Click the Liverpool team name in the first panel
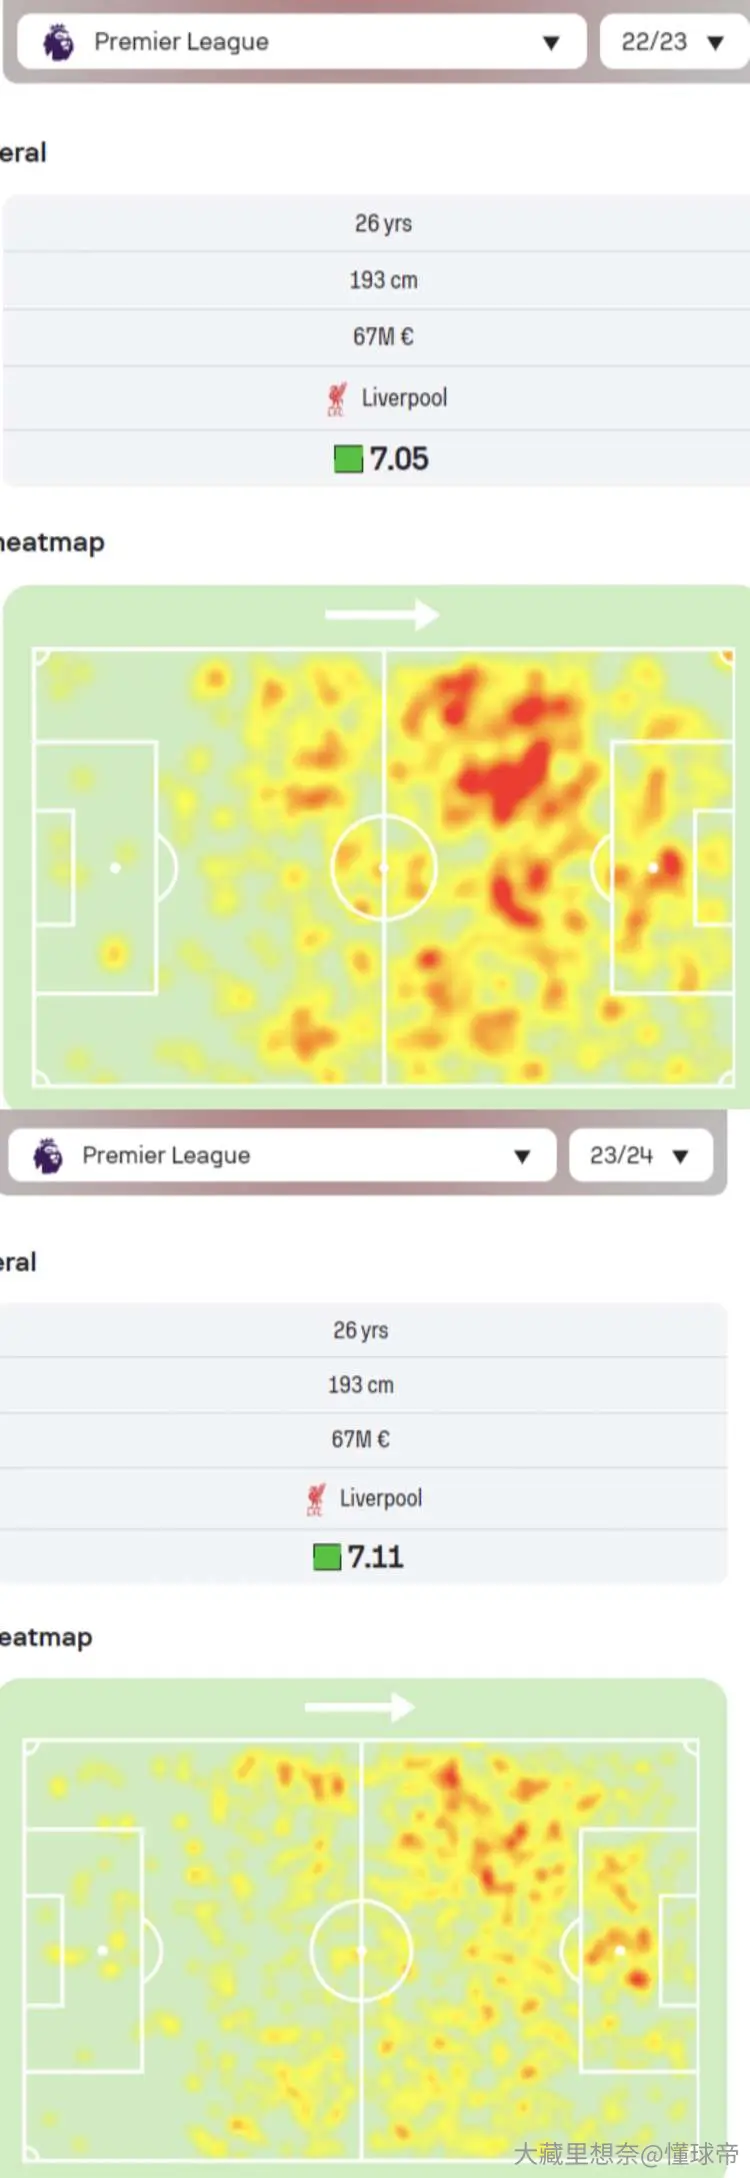Image resolution: width=750 pixels, height=2178 pixels. pyautogui.click(x=404, y=398)
